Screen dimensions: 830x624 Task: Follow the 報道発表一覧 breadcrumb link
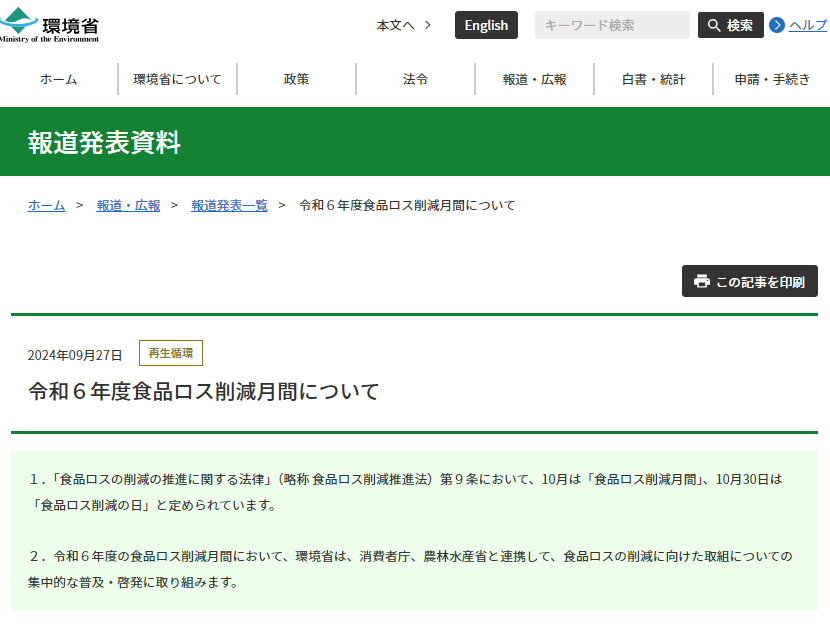(229, 204)
